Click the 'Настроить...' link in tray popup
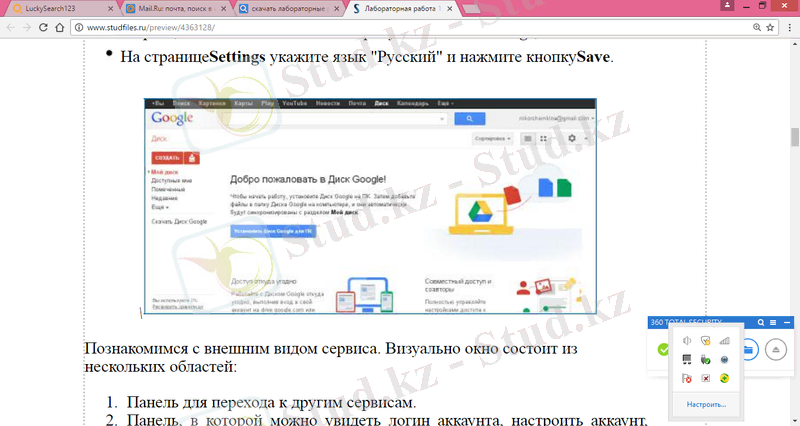This screenshot has height=426, width=800. point(706,405)
